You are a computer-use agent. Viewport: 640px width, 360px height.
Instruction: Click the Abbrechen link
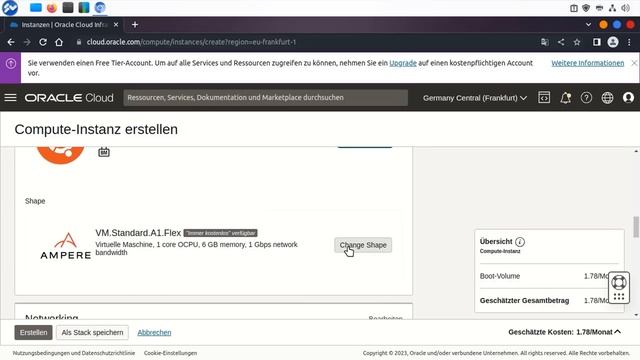(154, 333)
